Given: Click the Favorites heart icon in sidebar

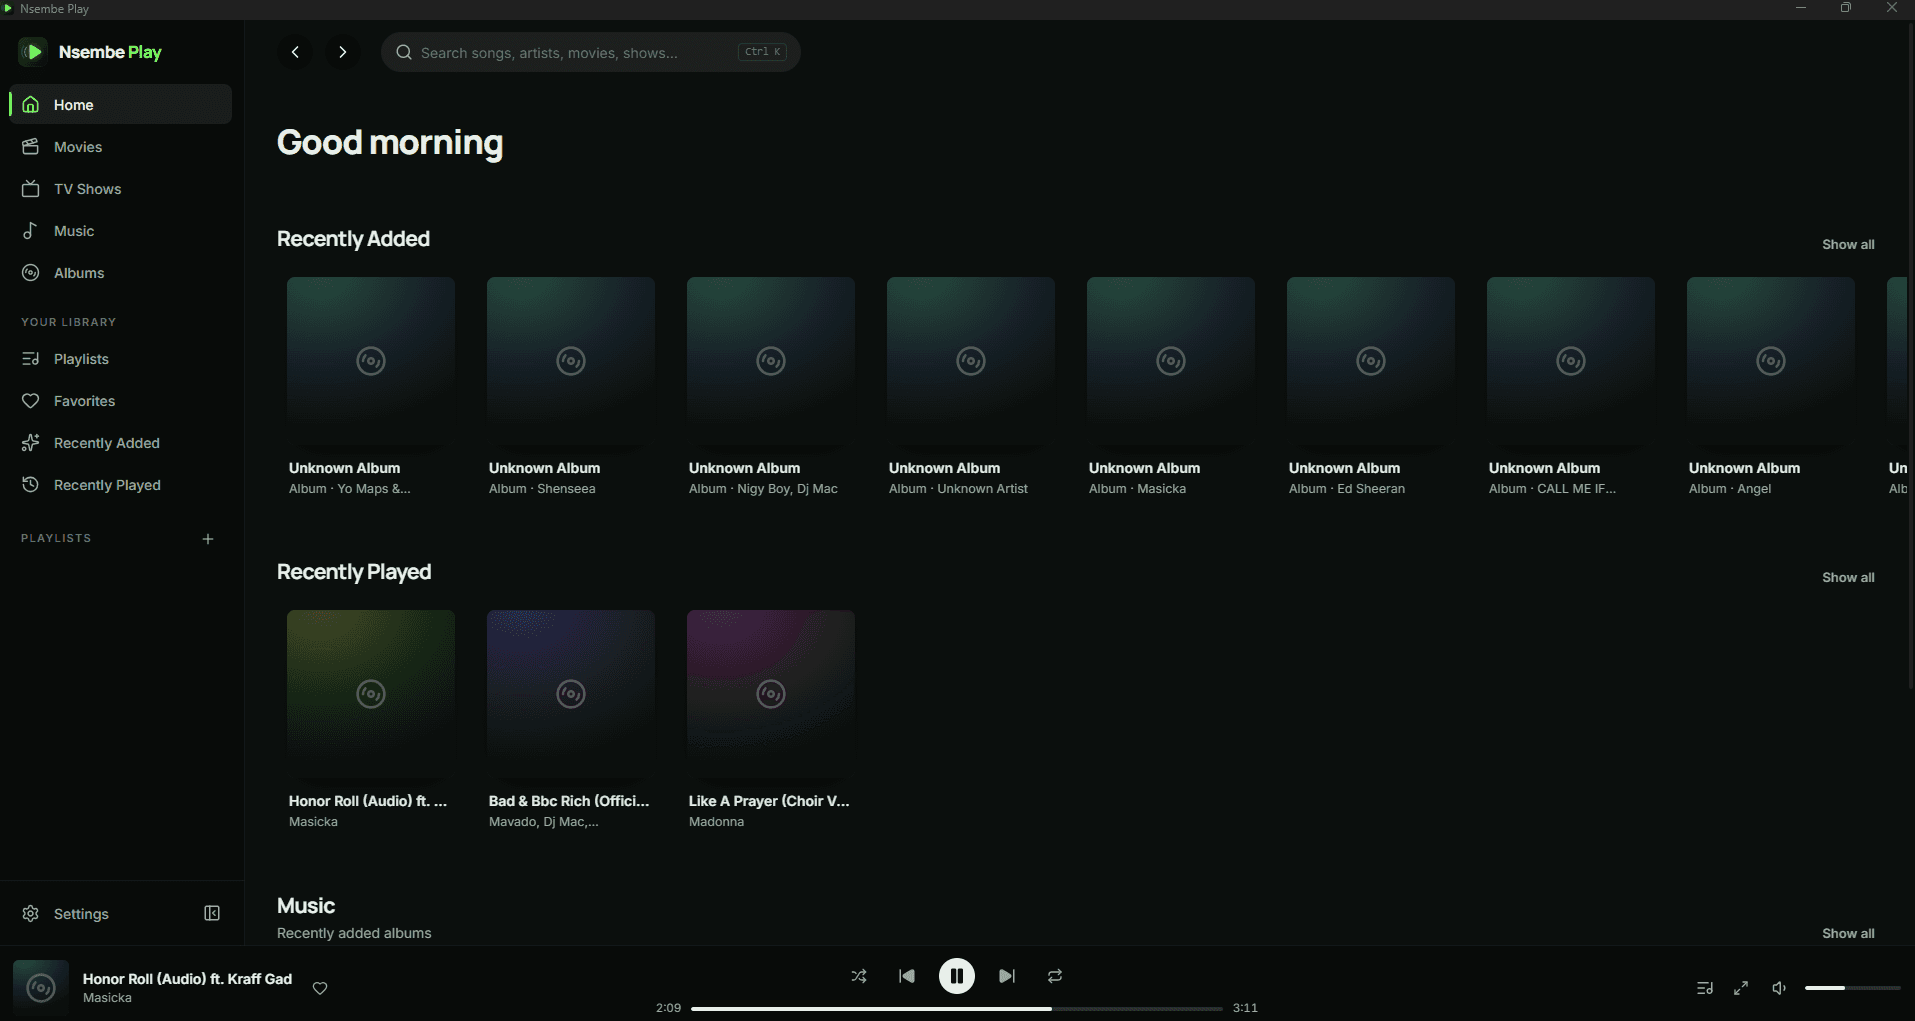Looking at the screenshot, I should 31,401.
